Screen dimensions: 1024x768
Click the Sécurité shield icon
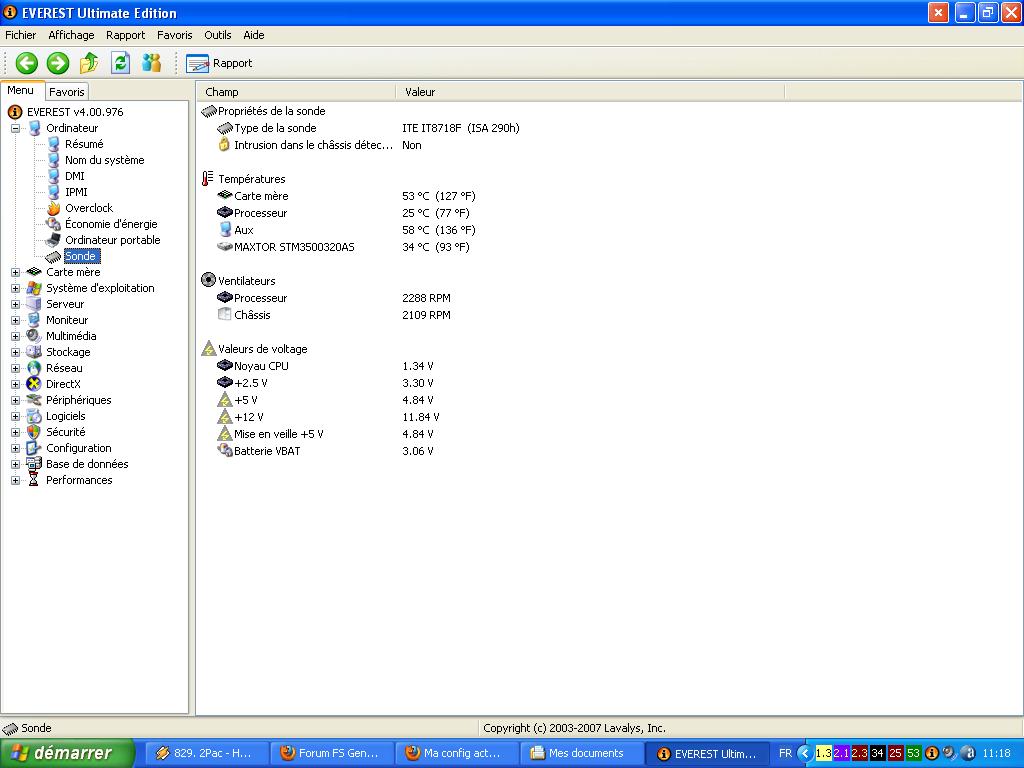(x=34, y=432)
